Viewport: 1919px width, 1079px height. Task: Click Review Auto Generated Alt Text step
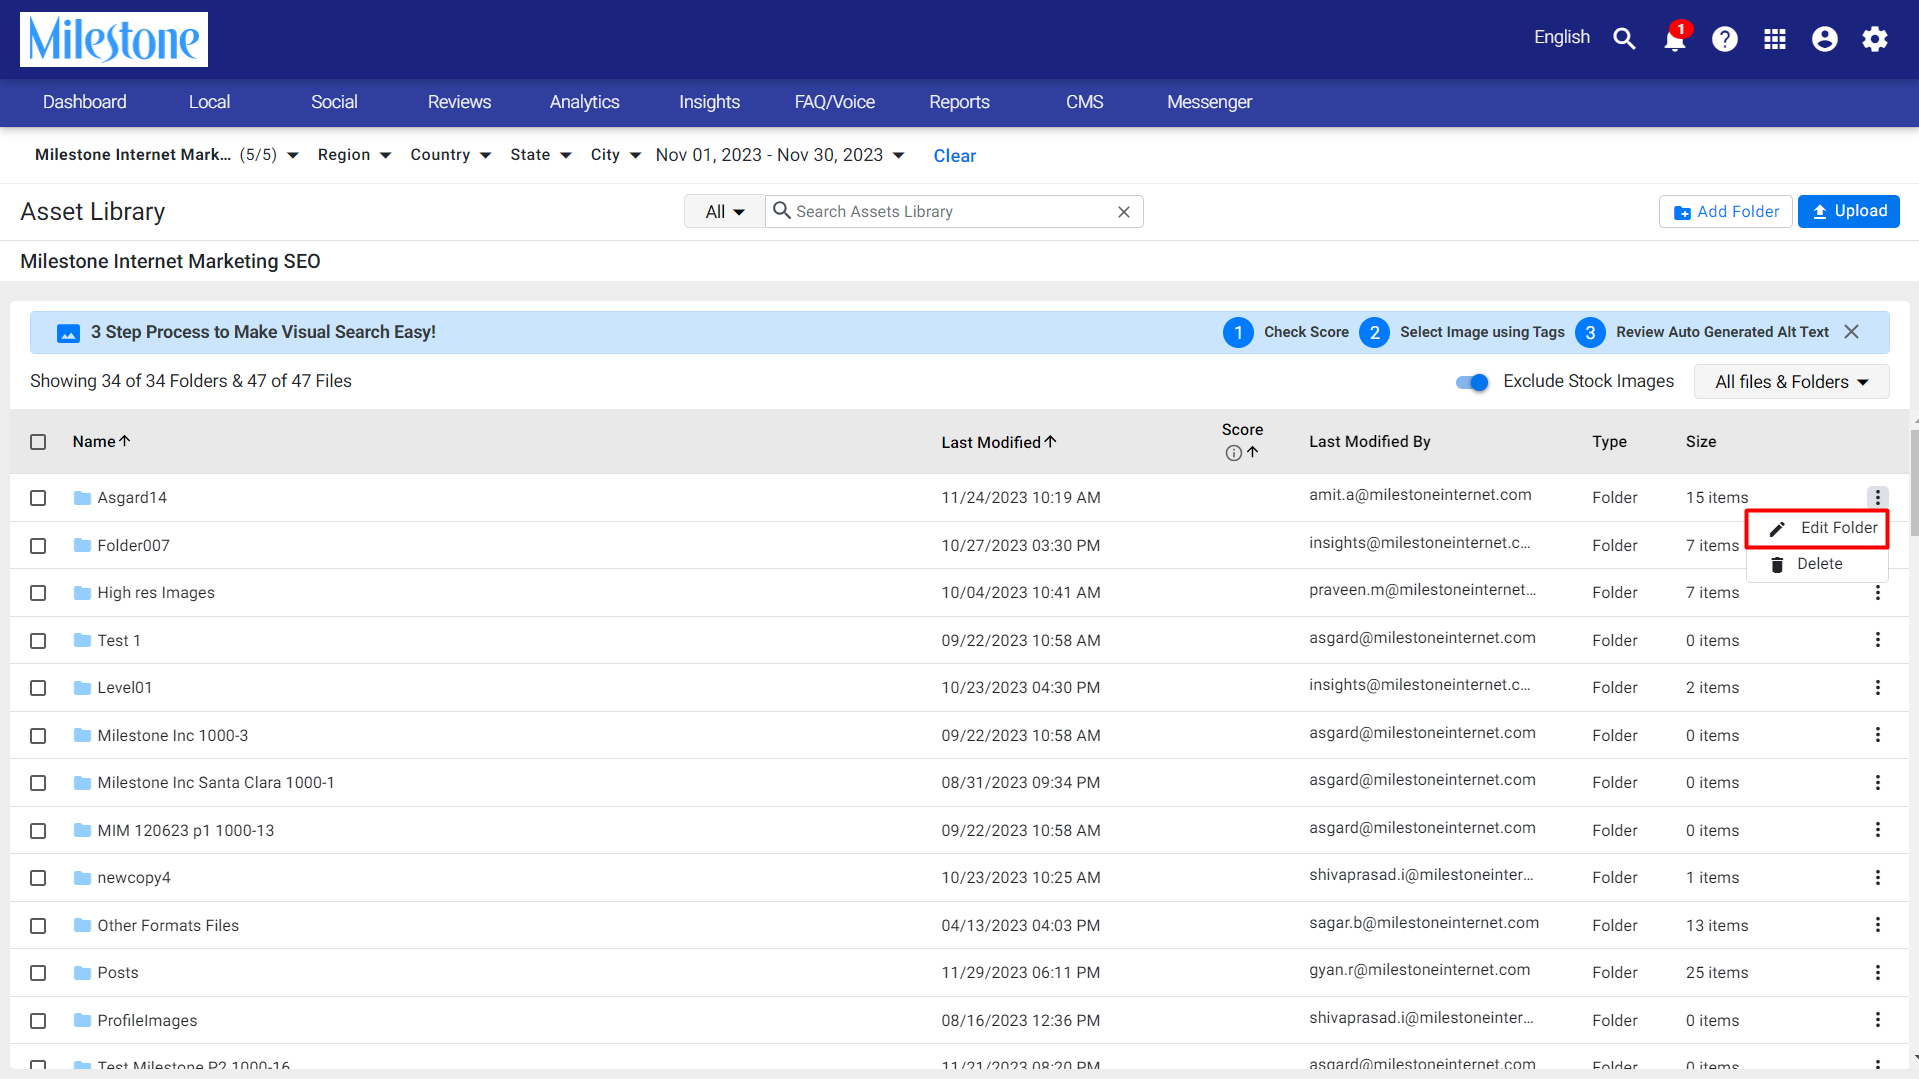(1702, 332)
